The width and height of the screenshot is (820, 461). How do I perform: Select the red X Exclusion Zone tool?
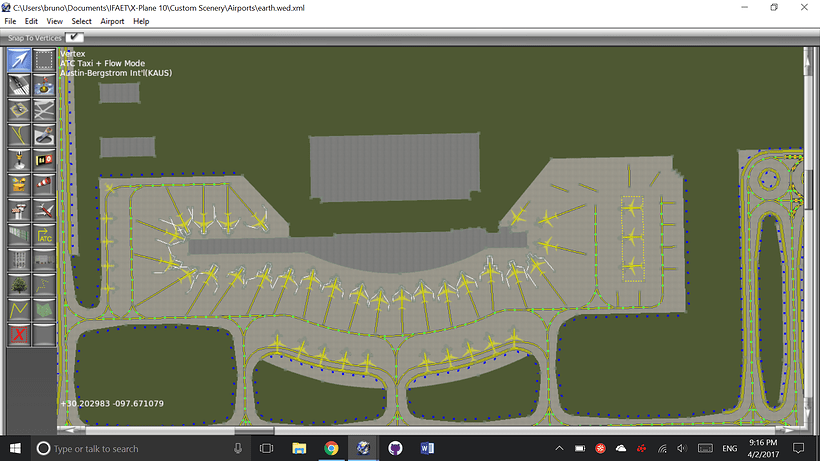pos(19,335)
